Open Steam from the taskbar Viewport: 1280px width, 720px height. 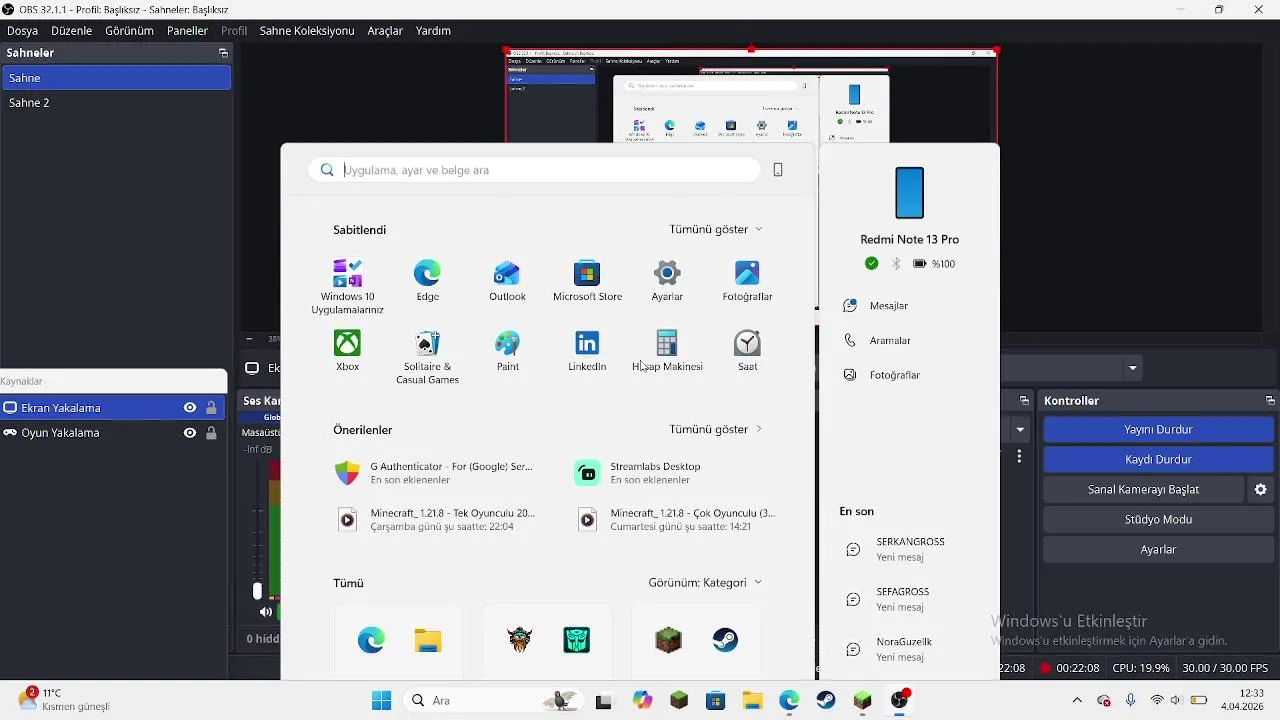click(826, 701)
